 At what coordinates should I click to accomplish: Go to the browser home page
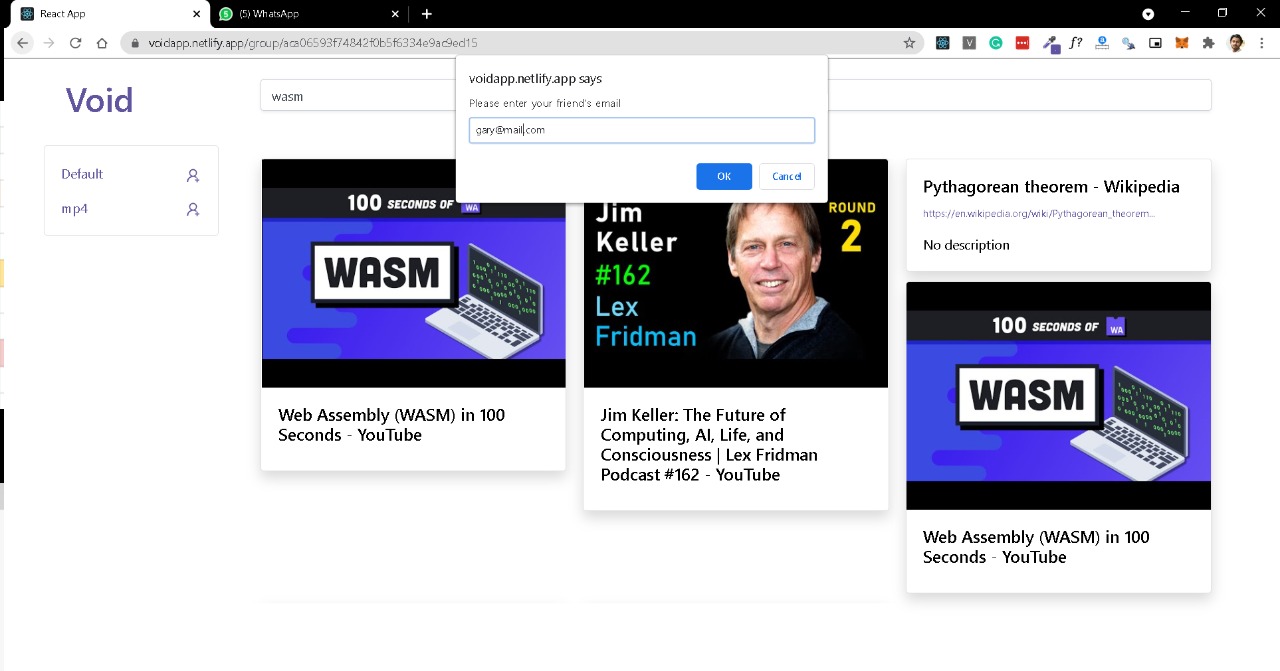click(102, 43)
